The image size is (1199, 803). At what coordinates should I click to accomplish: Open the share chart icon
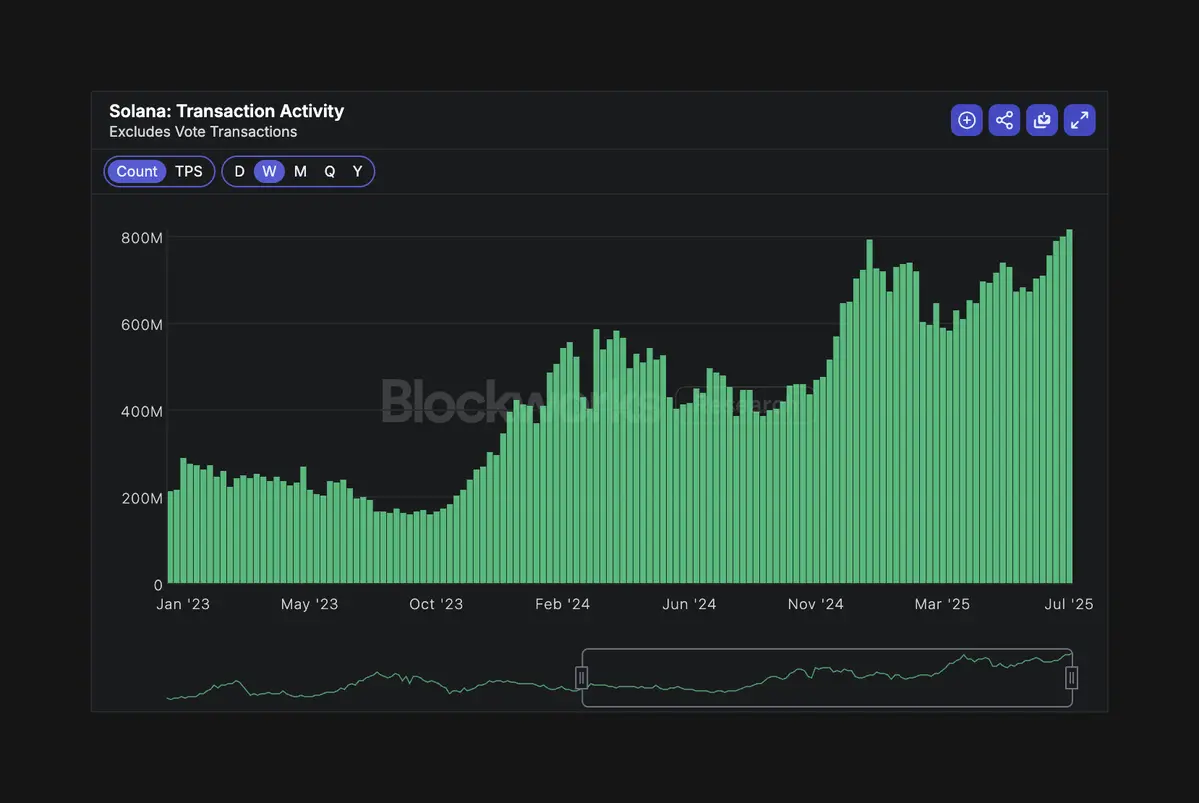tap(1004, 120)
